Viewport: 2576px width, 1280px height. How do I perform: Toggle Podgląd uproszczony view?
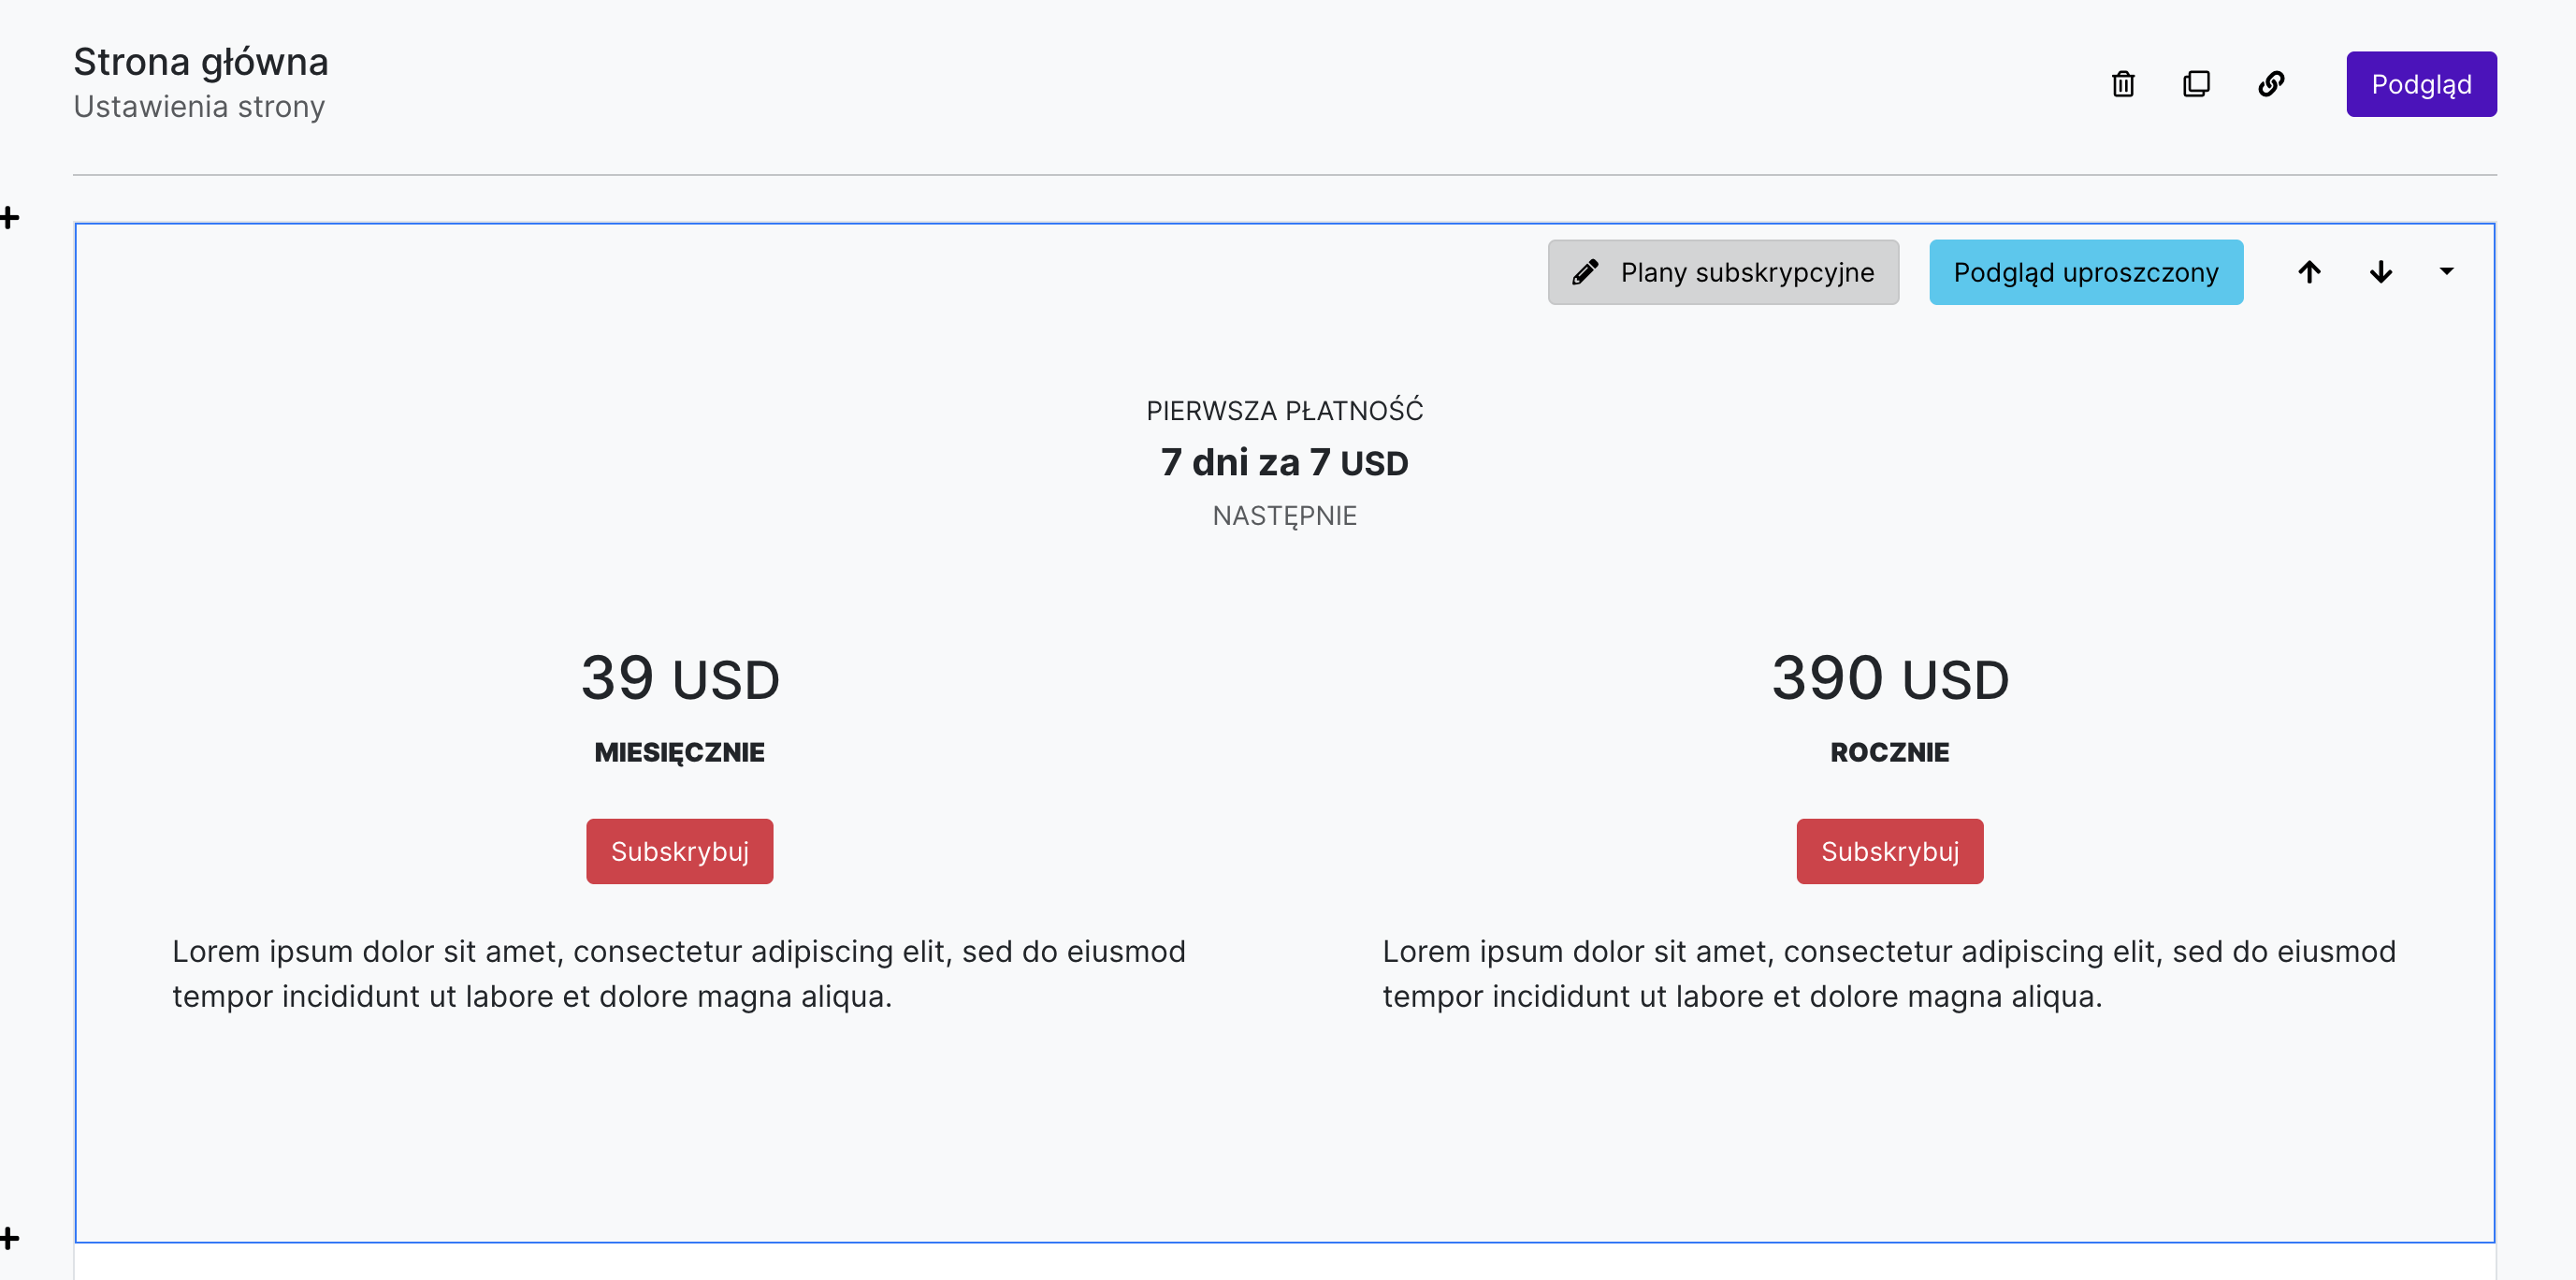click(x=2086, y=272)
